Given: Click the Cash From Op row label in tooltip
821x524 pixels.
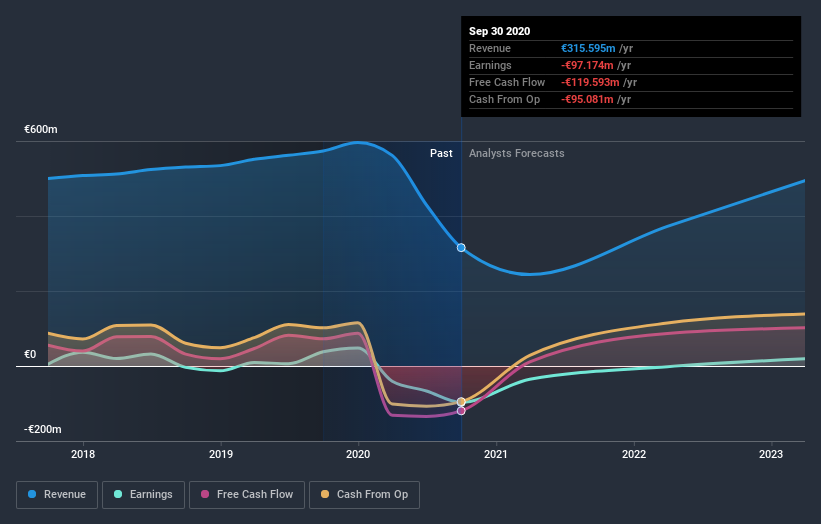Looking at the screenshot, I should click(504, 99).
